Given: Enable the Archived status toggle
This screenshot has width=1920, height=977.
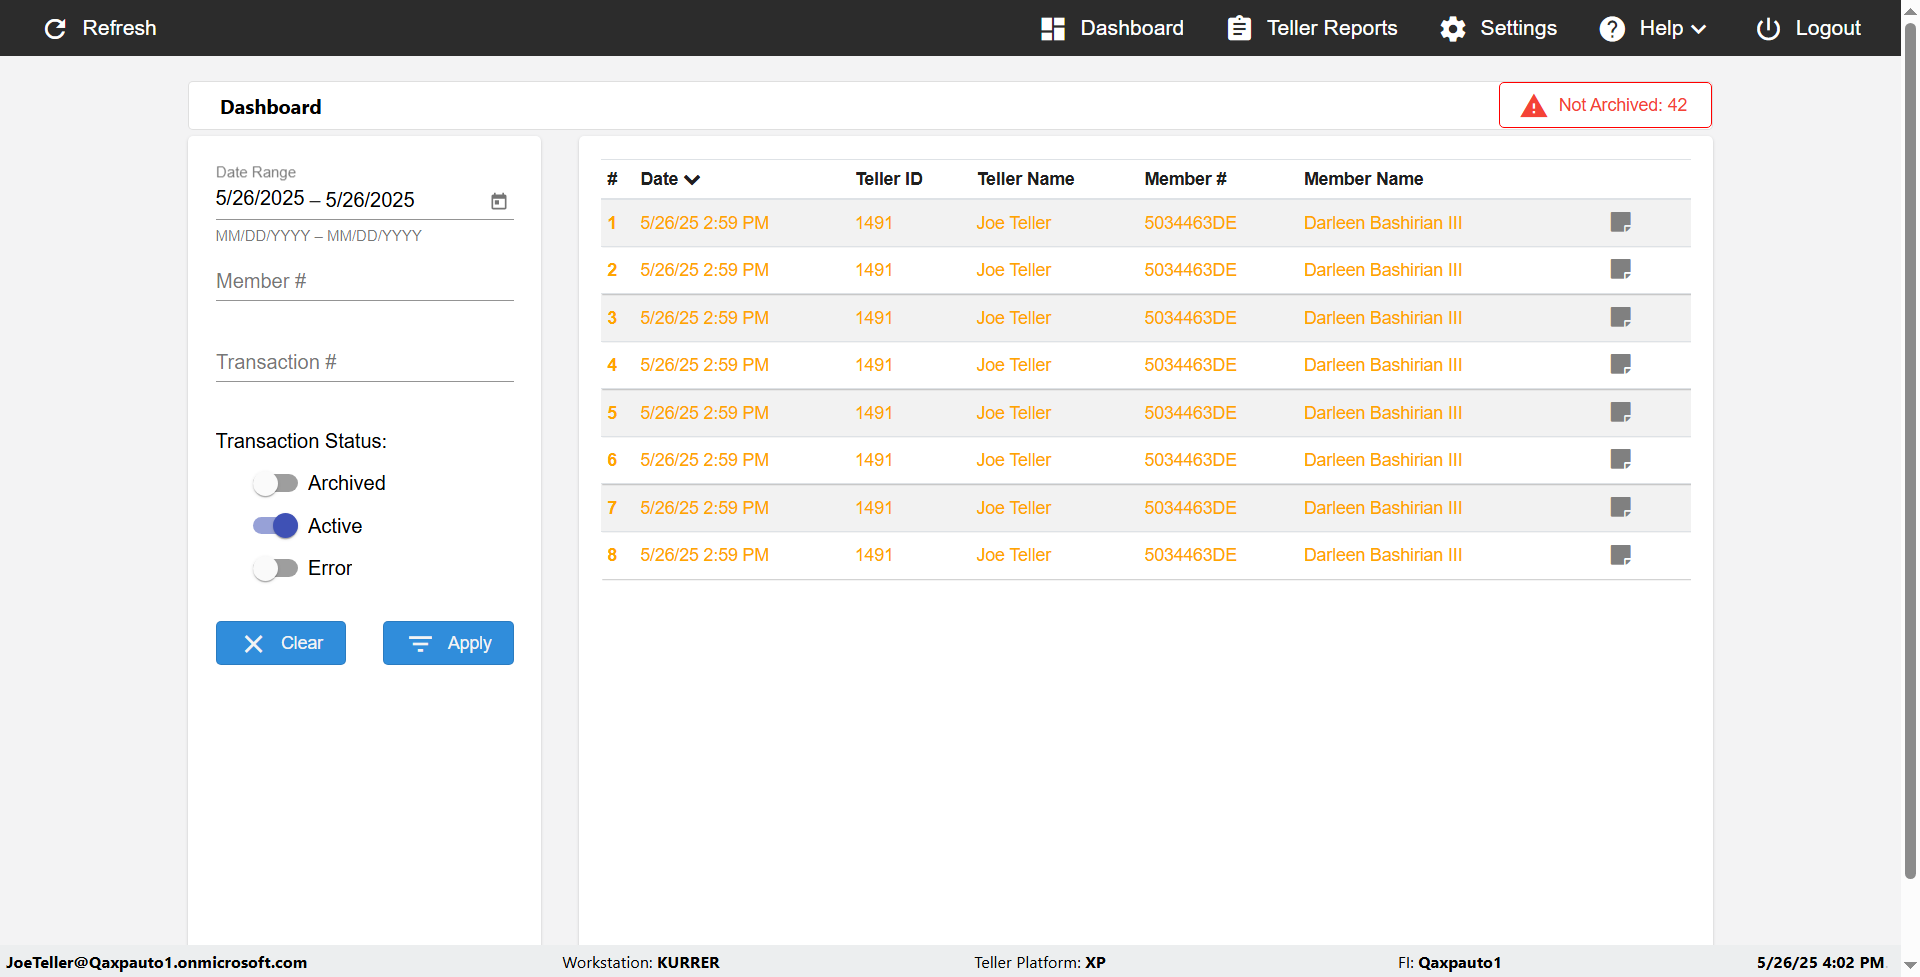Looking at the screenshot, I should 275,484.
